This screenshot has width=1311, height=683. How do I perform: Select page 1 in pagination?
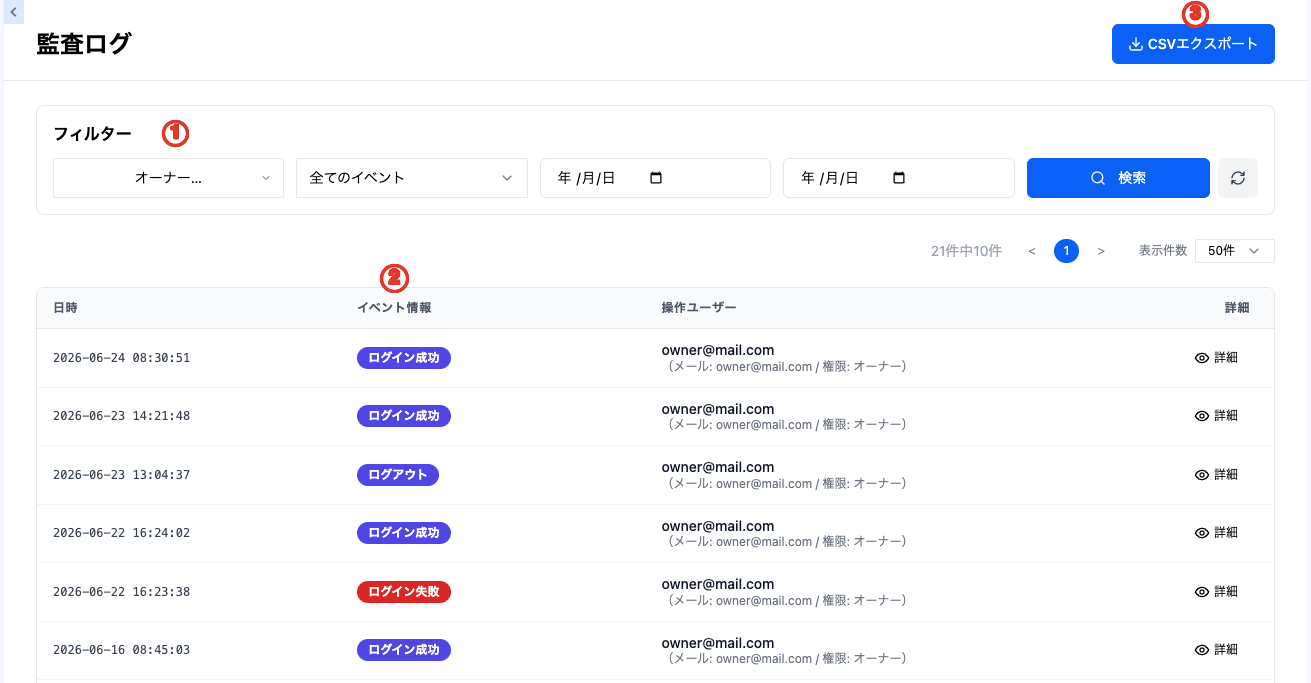coord(1066,251)
